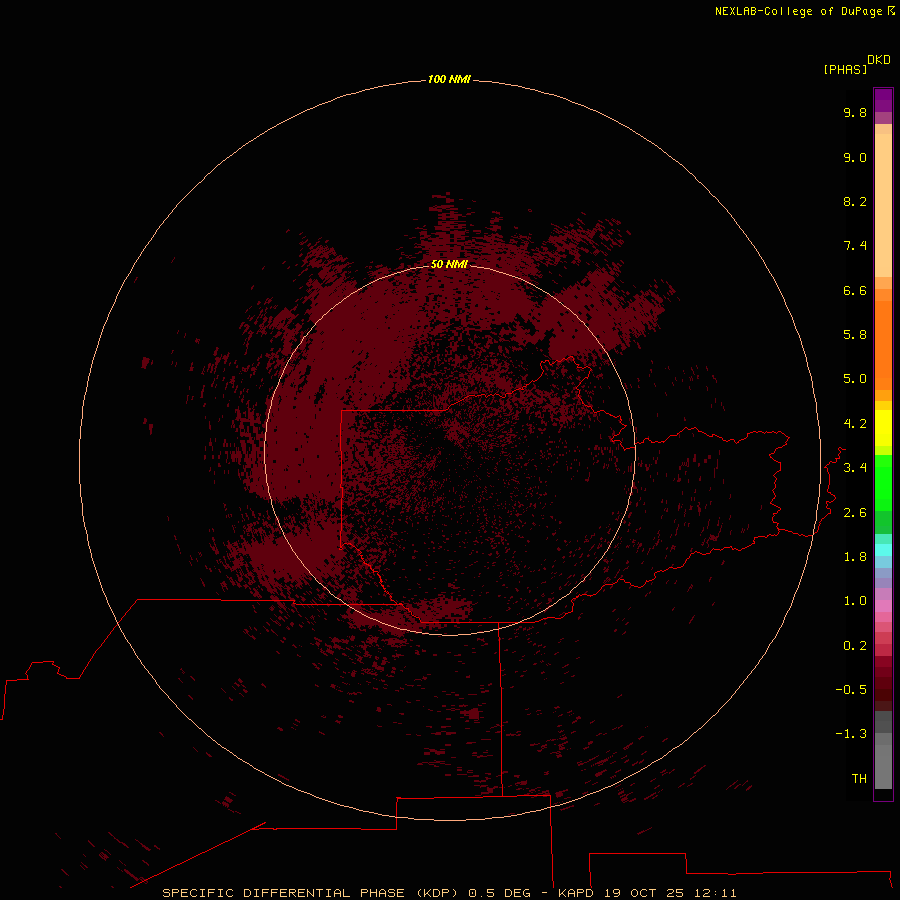Click the pink color scale band
900x900 pixels.
pyautogui.click(x=883, y=606)
